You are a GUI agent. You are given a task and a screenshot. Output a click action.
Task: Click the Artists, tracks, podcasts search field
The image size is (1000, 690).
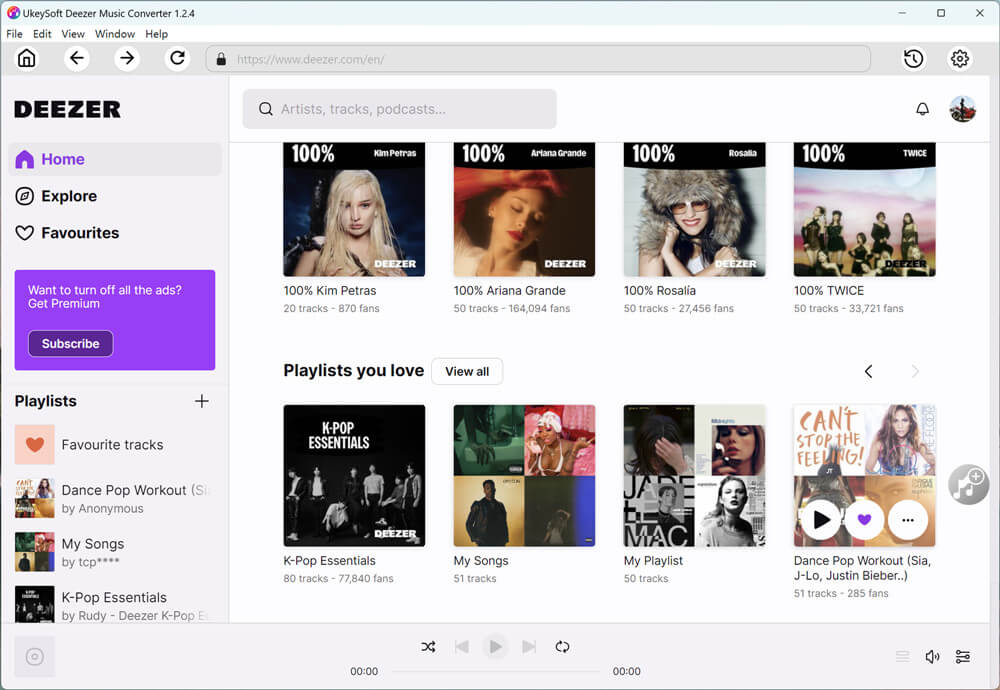coord(400,109)
